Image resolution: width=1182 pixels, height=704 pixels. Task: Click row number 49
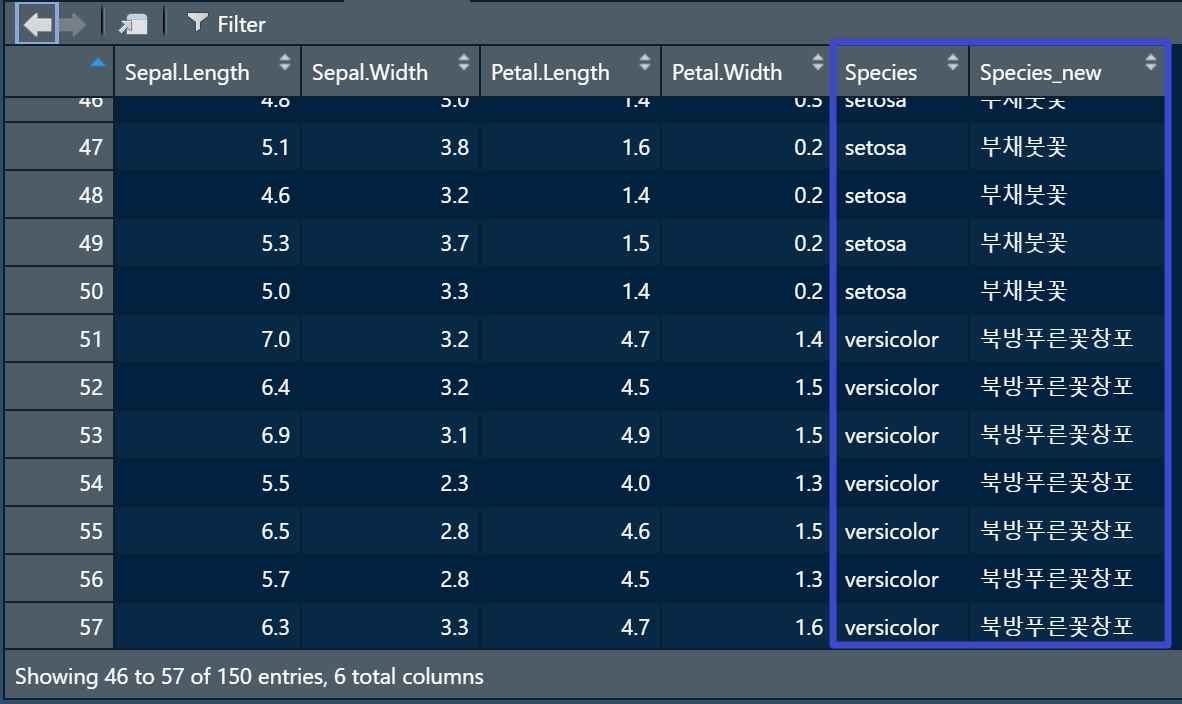59,243
